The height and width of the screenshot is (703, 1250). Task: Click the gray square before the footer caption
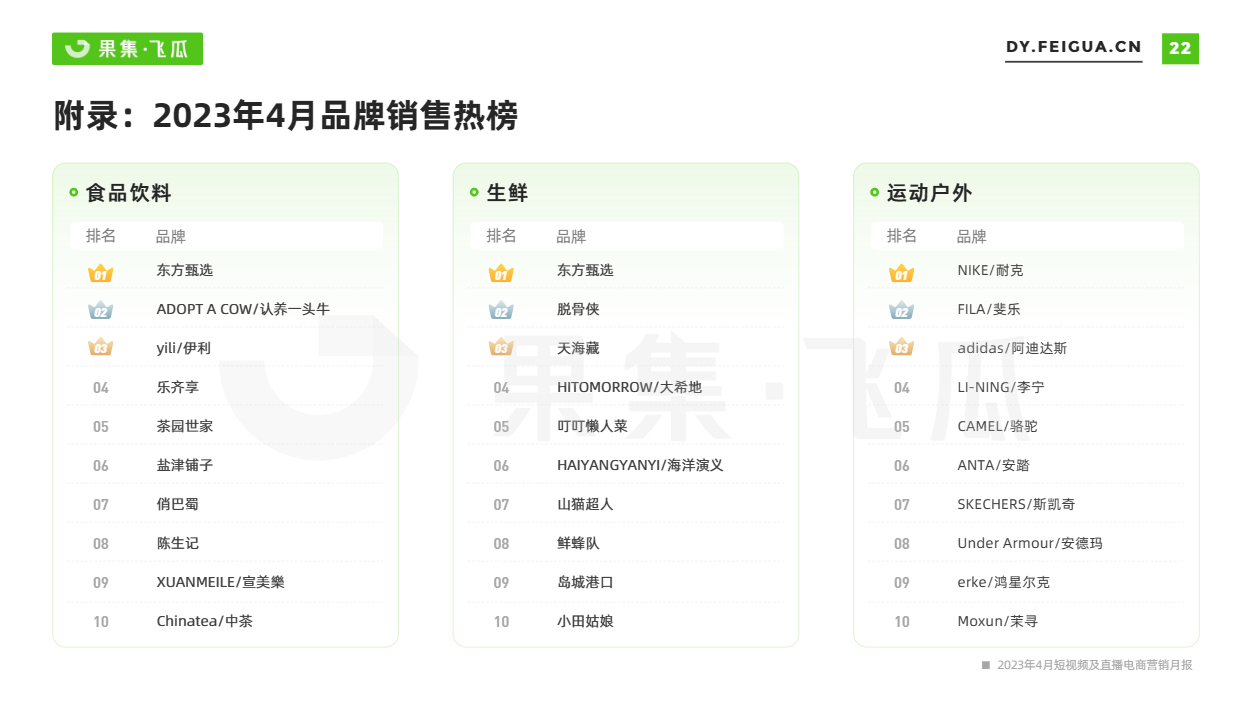point(986,665)
